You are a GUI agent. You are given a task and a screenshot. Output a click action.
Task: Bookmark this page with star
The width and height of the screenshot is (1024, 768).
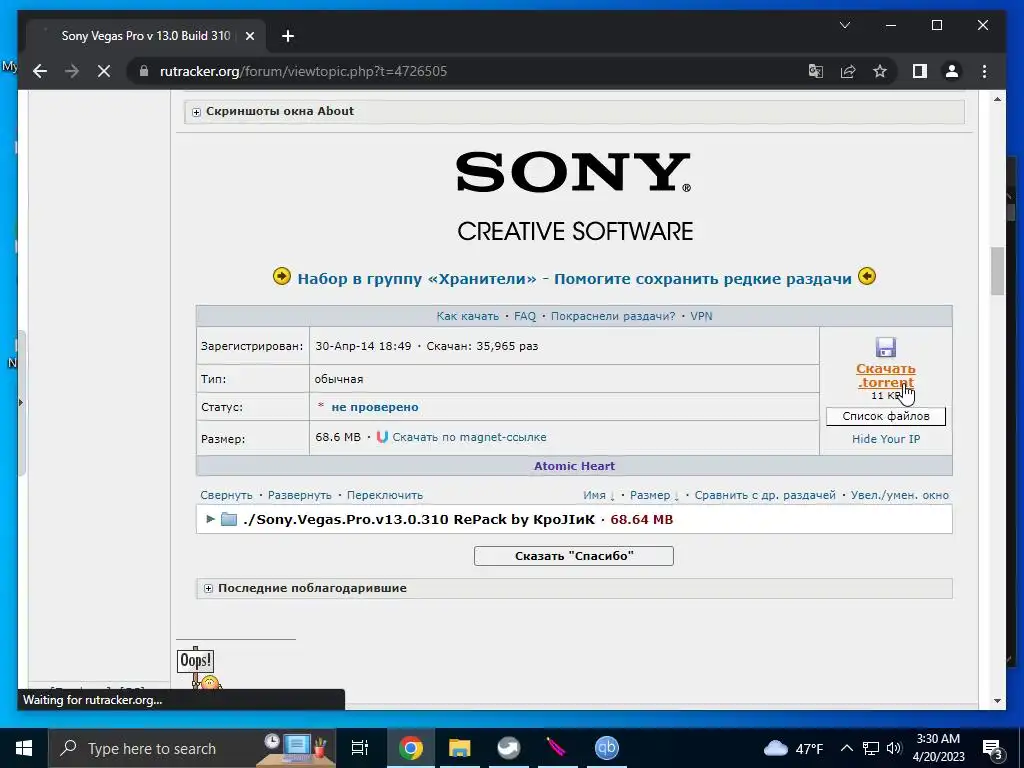880,71
